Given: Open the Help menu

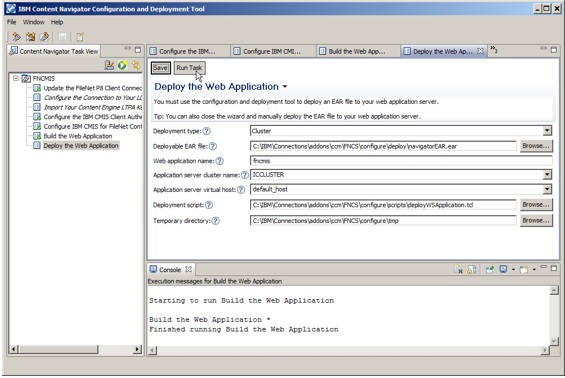Looking at the screenshot, I should pyautogui.click(x=57, y=22).
